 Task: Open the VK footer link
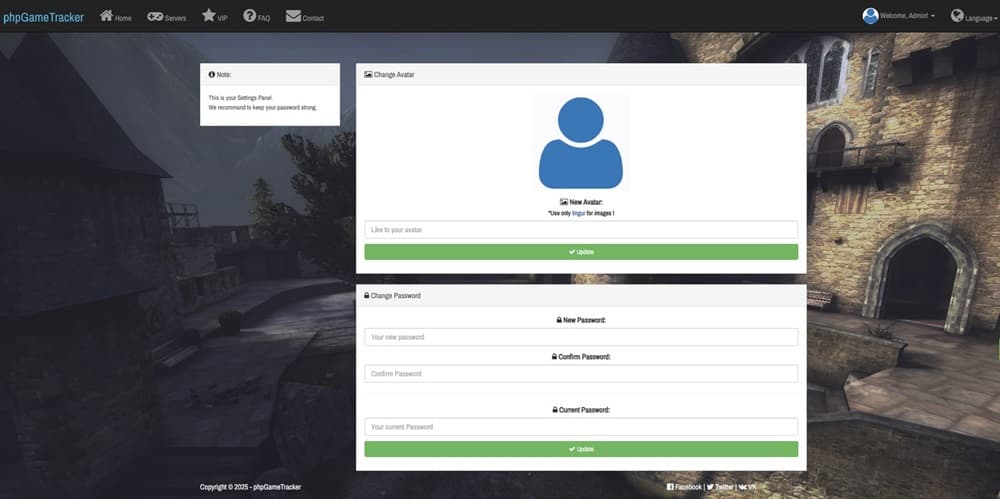pyautogui.click(x=752, y=487)
